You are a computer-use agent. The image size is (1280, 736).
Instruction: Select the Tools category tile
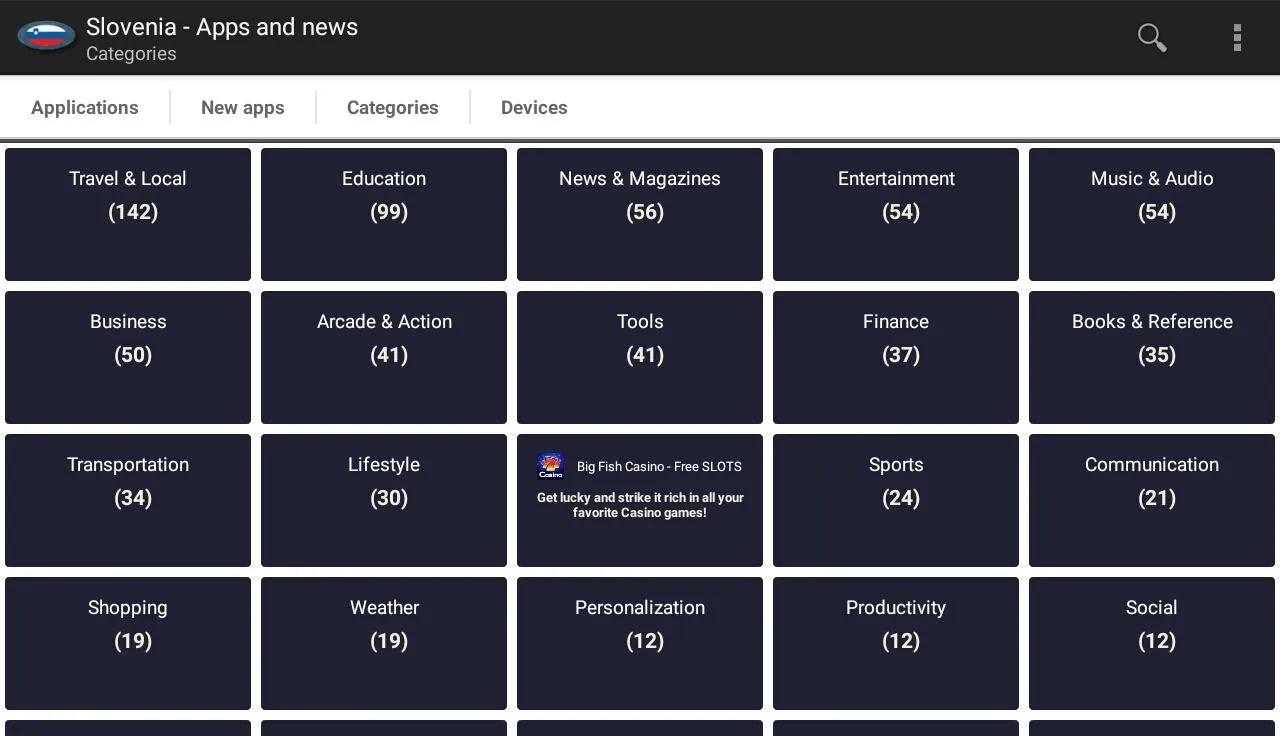point(640,357)
